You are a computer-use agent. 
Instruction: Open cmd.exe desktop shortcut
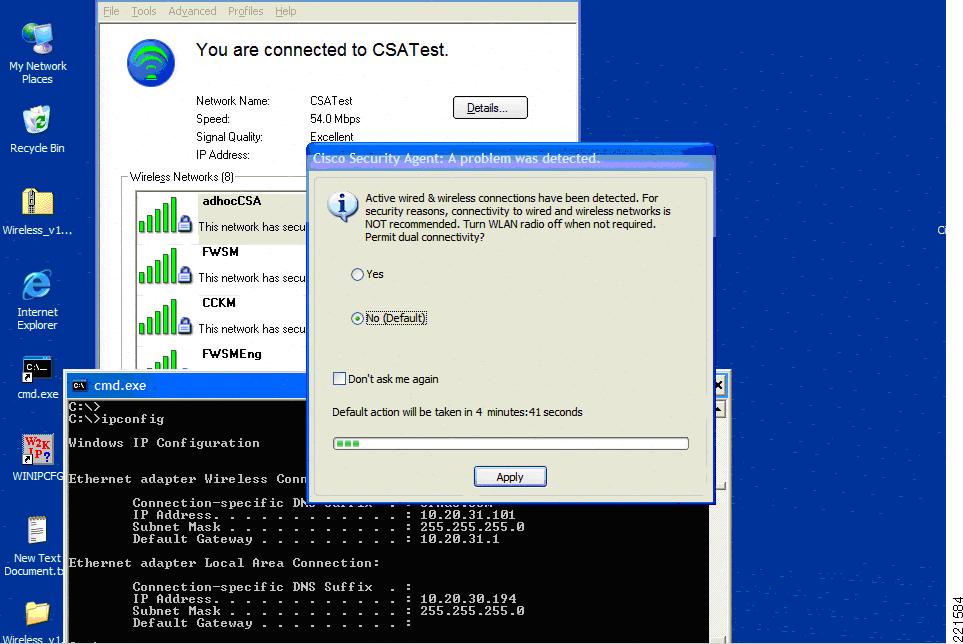[x=37, y=378]
